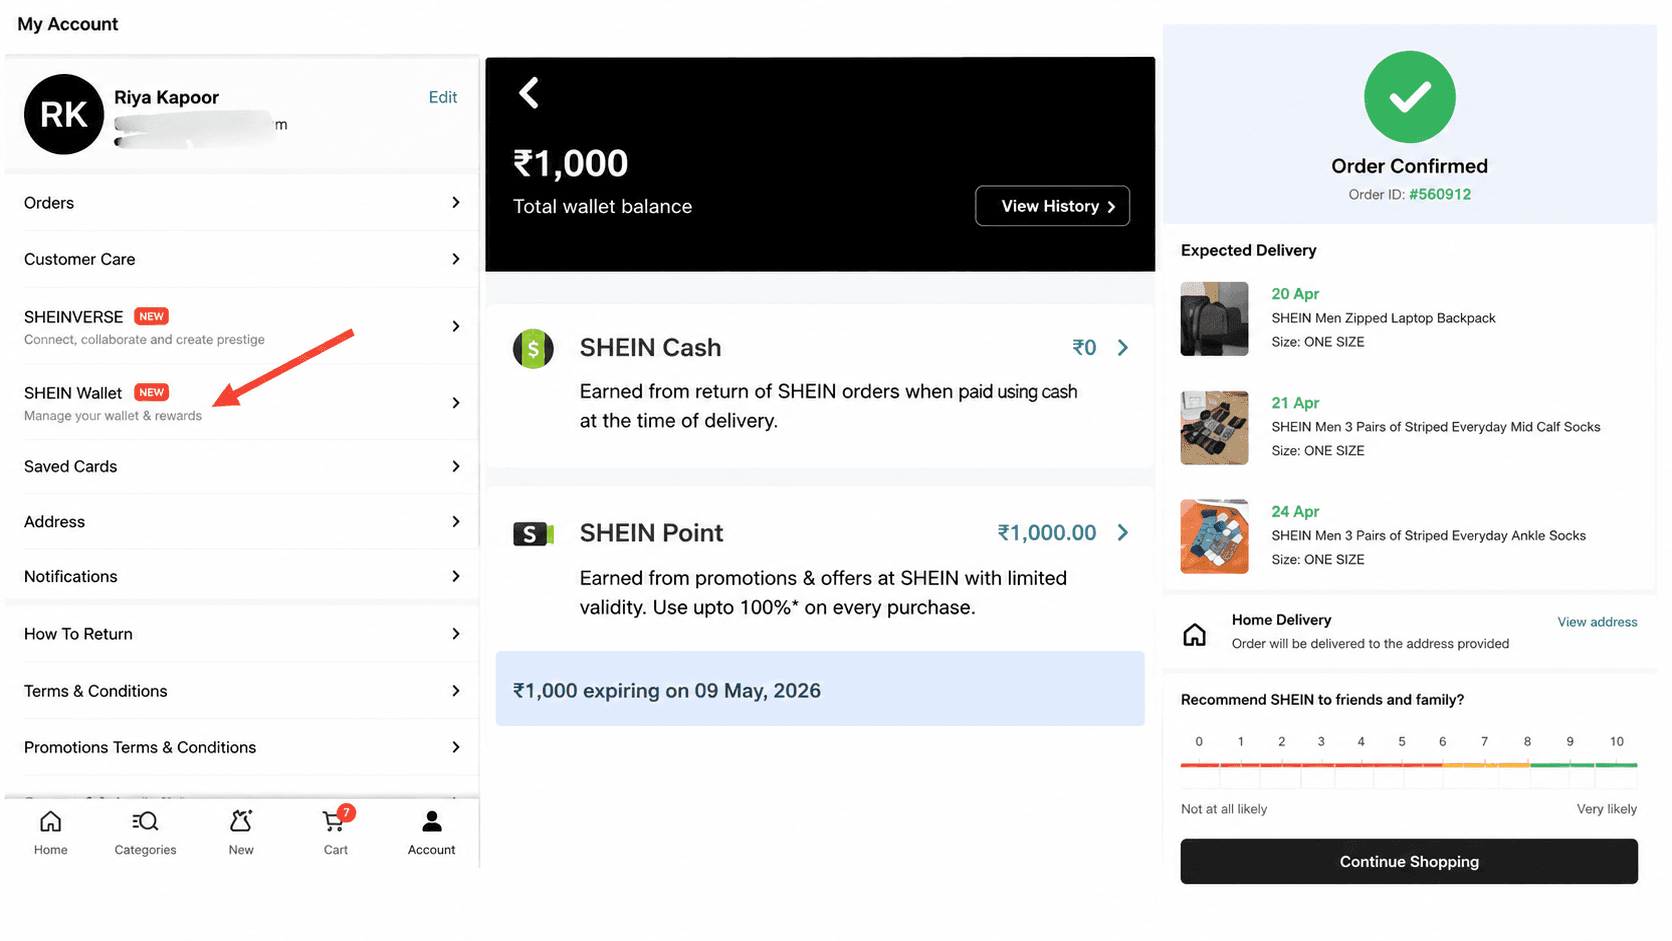Expand the How To Return chevron
The image size is (1672, 941).
(456, 634)
